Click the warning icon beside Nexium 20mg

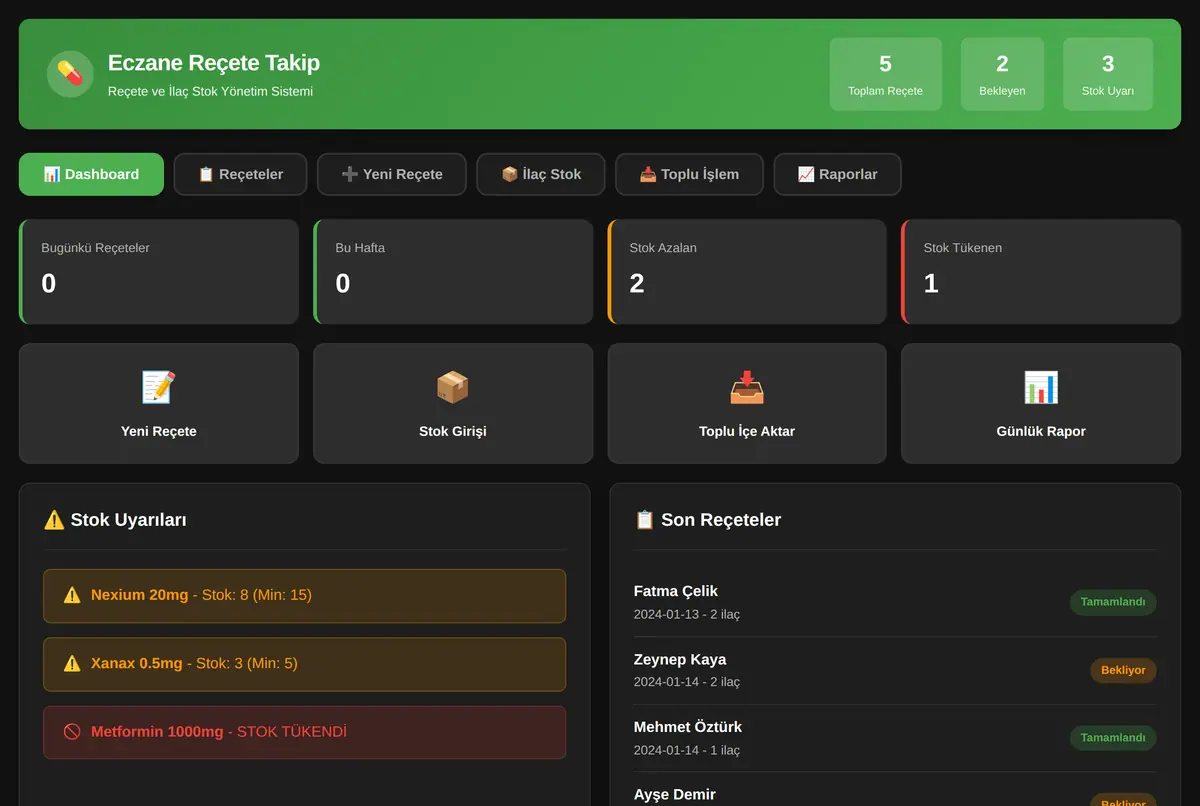click(72, 595)
